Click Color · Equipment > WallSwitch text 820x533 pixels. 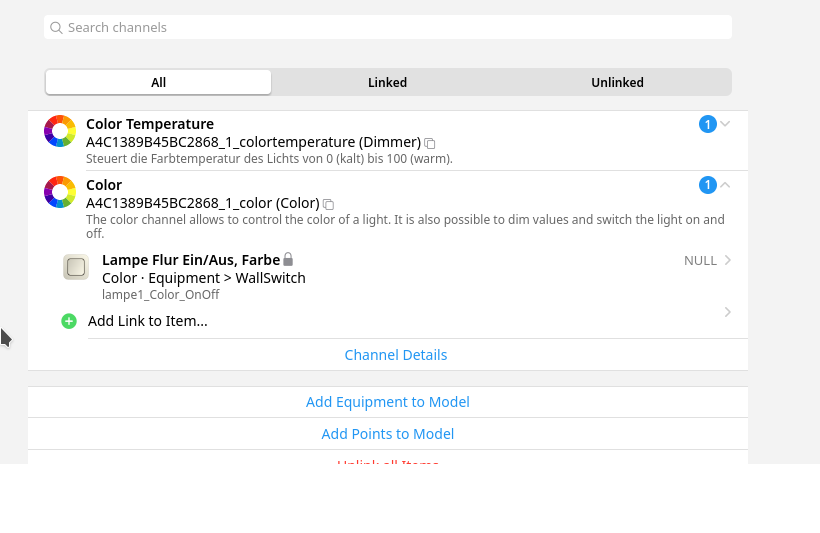click(203, 278)
